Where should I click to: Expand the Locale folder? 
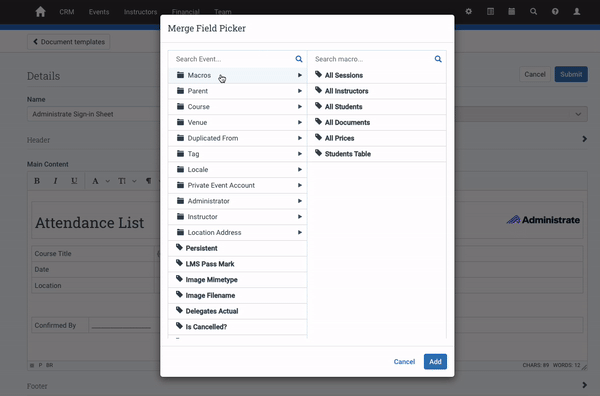237,169
